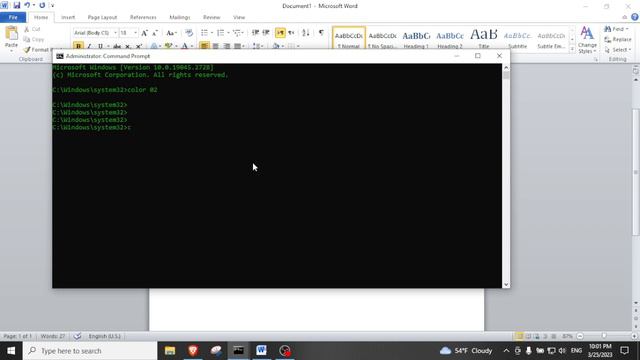Click the Shrink Font icon
Viewport: 640px width, 360px height.
[x=155, y=33]
